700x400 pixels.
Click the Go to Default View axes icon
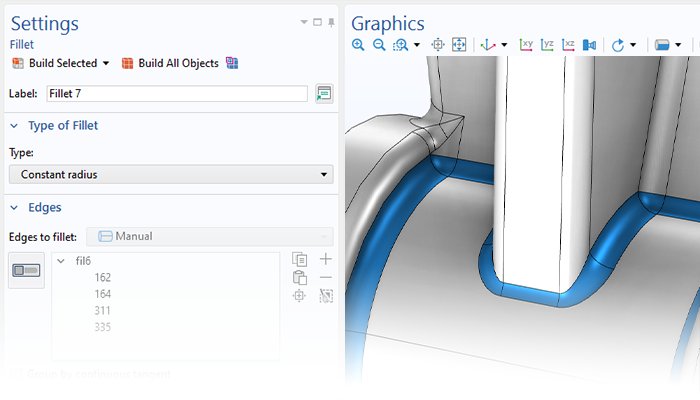tap(488, 45)
